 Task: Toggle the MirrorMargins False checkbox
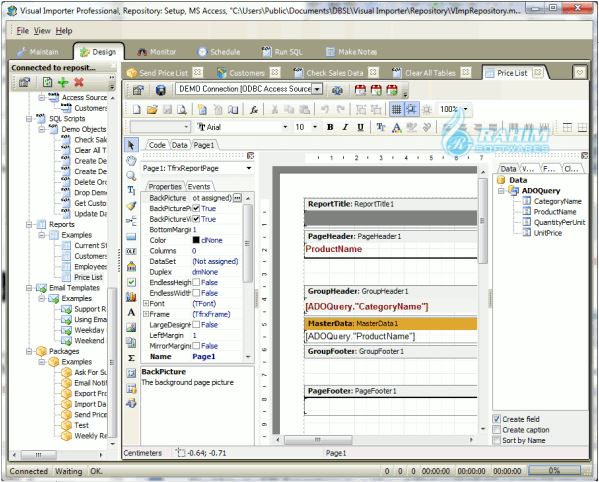pos(196,346)
